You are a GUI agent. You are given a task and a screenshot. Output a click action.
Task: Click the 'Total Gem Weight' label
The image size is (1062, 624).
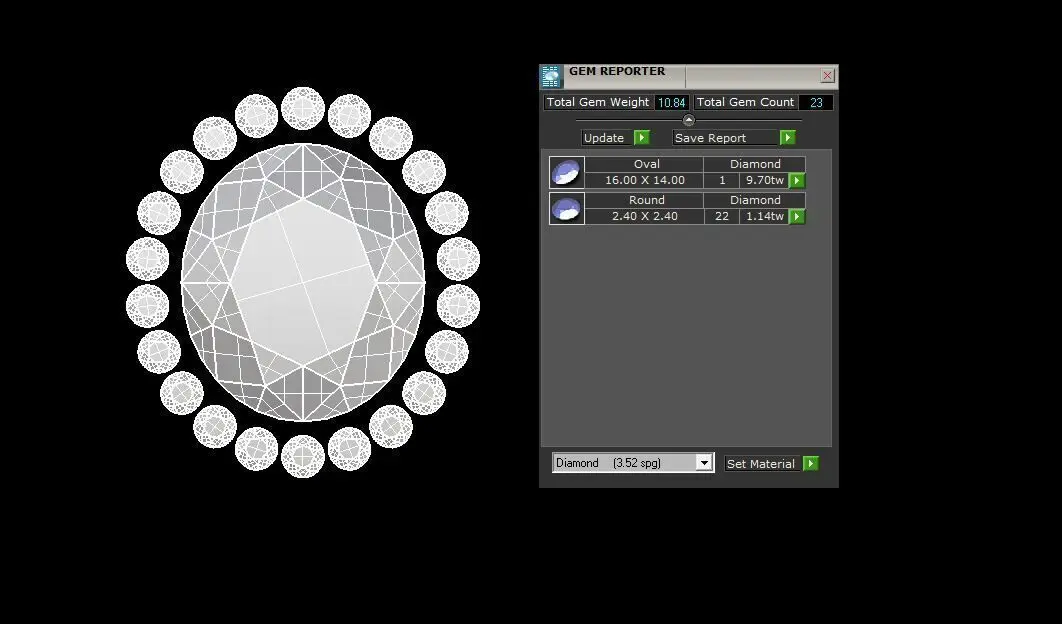tap(598, 102)
